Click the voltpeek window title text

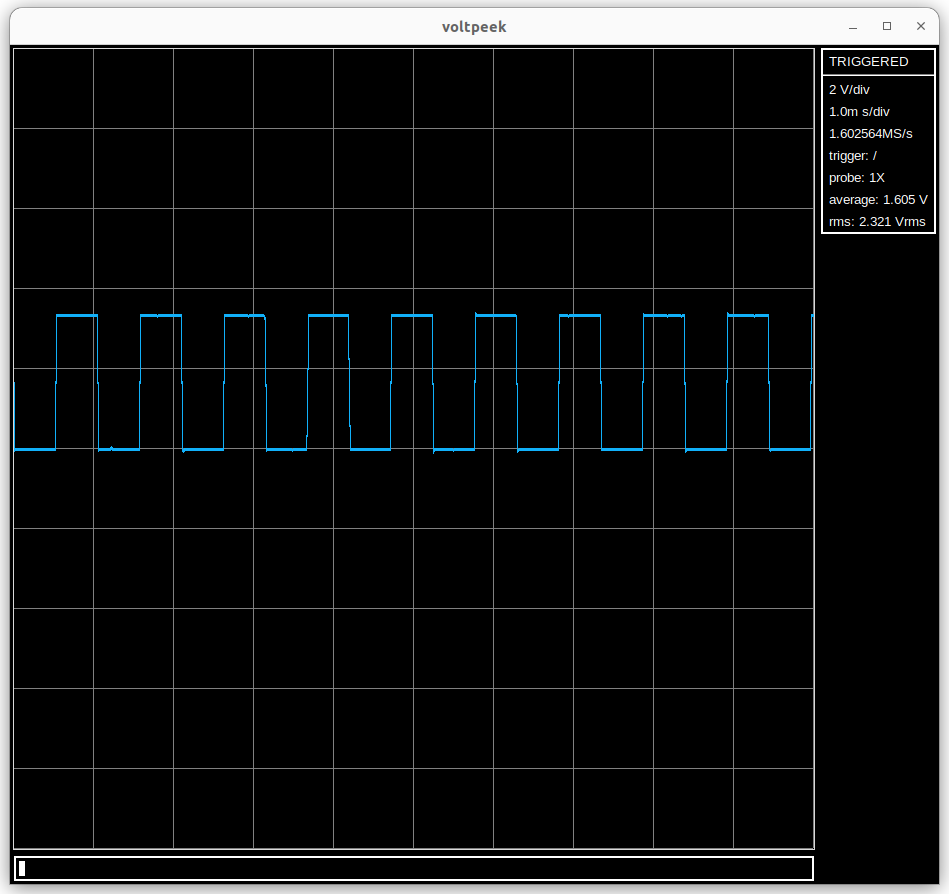[474, 27]
